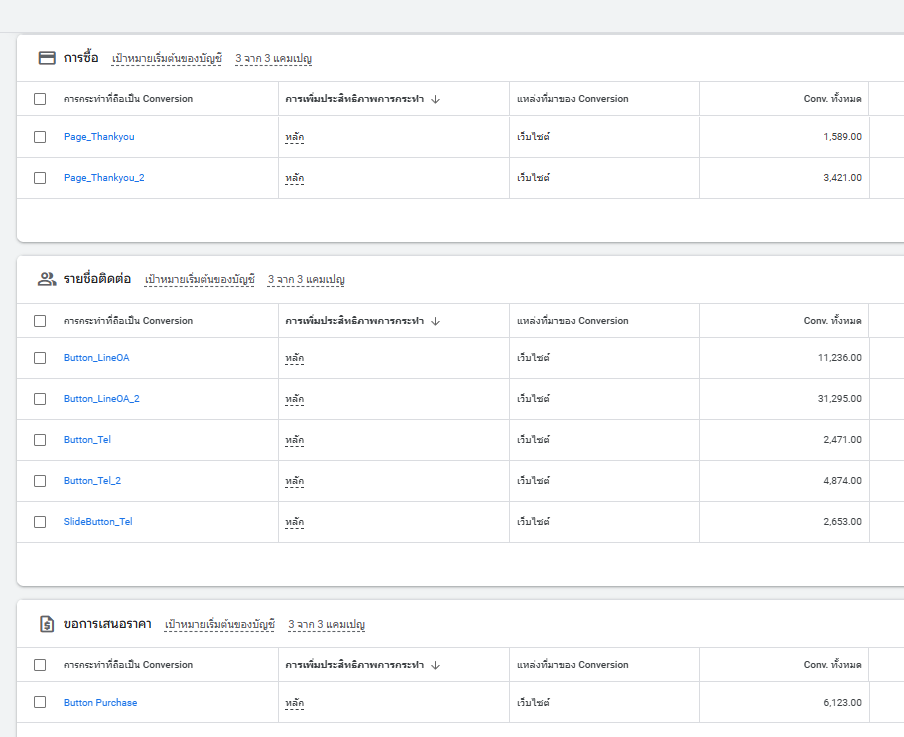Click sort arrow in การซื้อ table header
This screenshot has height=737, width=904.
click(436, 99)
